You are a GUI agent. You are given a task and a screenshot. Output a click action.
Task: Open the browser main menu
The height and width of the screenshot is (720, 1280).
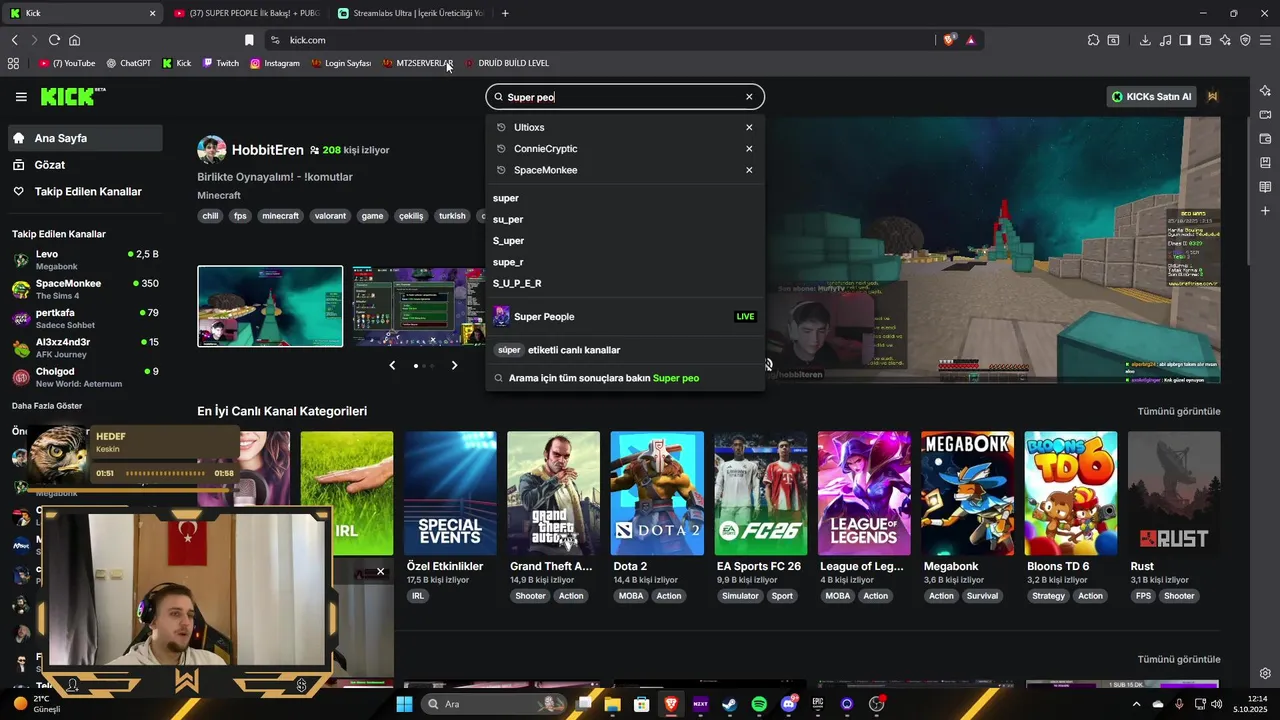[1265, 40]
